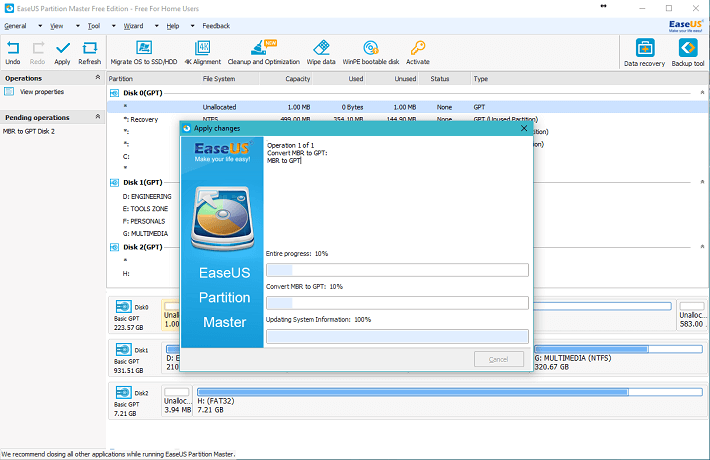Open the Wipe data tool

click(321, 53)
